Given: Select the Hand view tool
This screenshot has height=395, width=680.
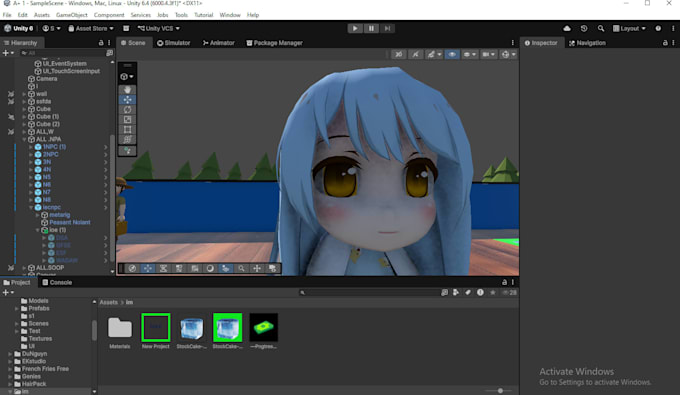Looking at the screenshot, I should (x=127, y=89).
